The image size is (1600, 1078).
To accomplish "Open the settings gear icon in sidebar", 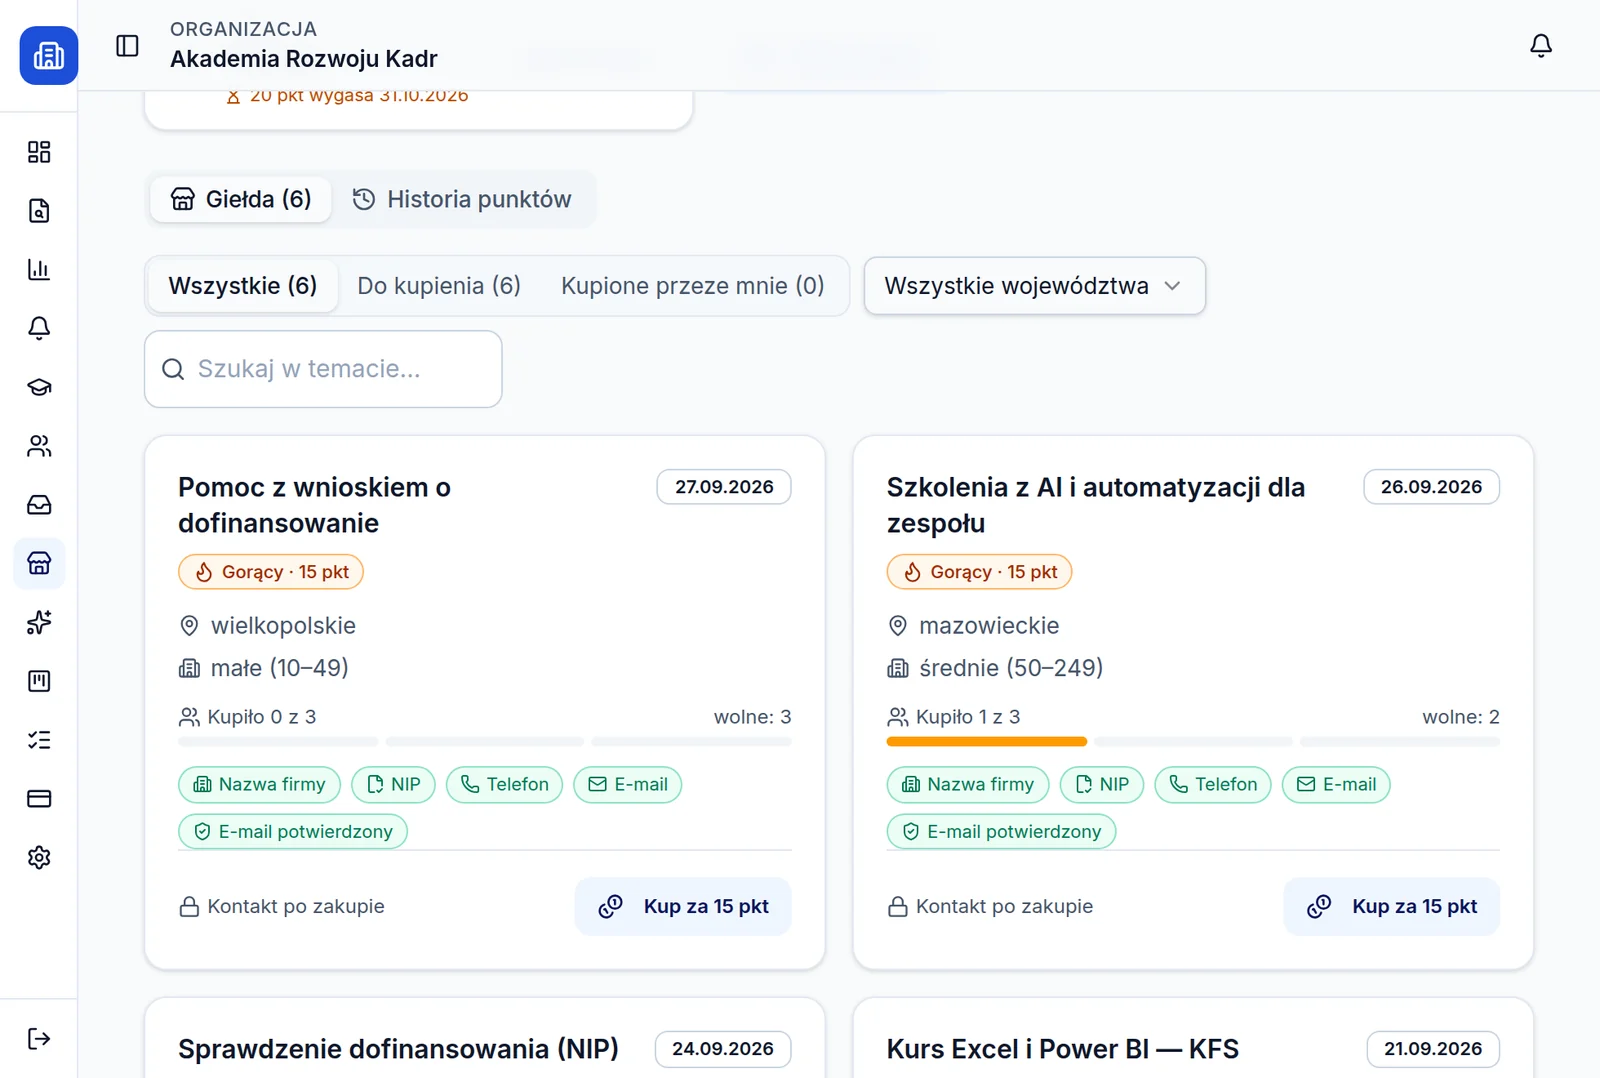I will (x=39, y=858).
